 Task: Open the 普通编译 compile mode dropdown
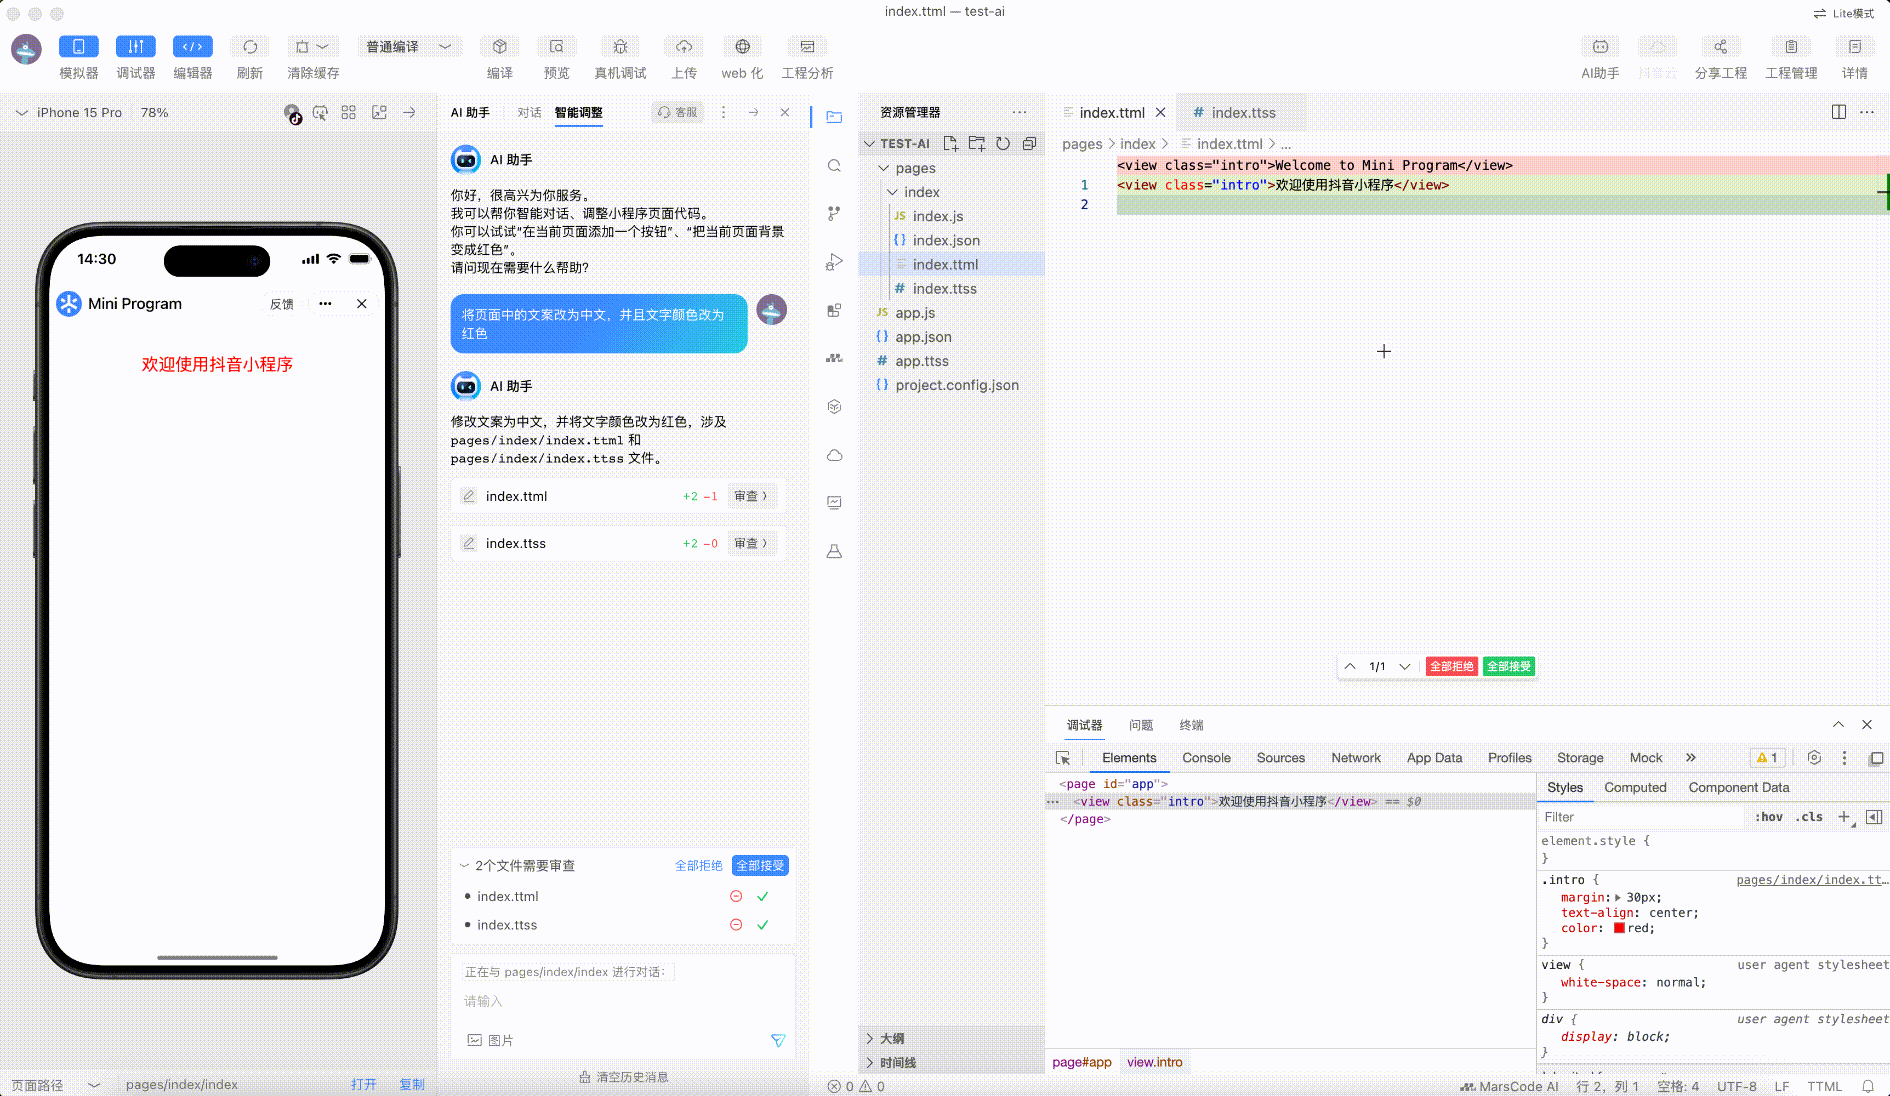click(x=408, y=47)
